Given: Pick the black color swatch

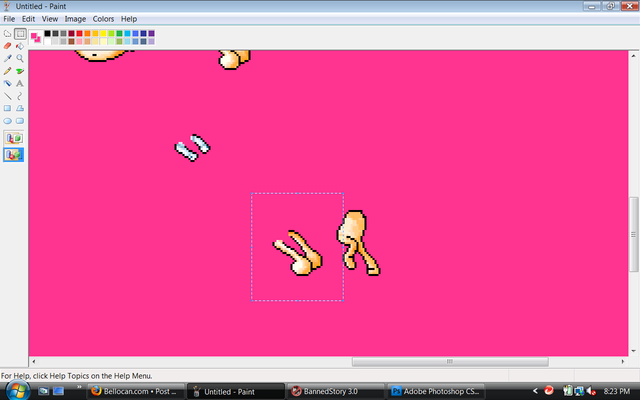Looking at the screenshot, I should click(x=47, y=33).
